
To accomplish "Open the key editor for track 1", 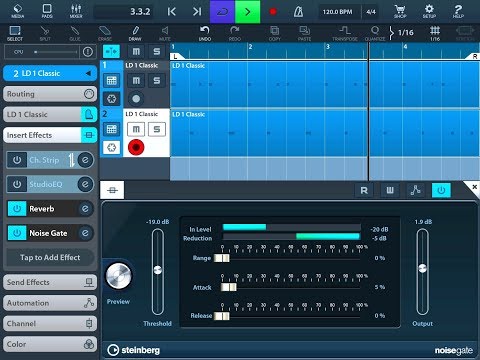I will 111,81.
